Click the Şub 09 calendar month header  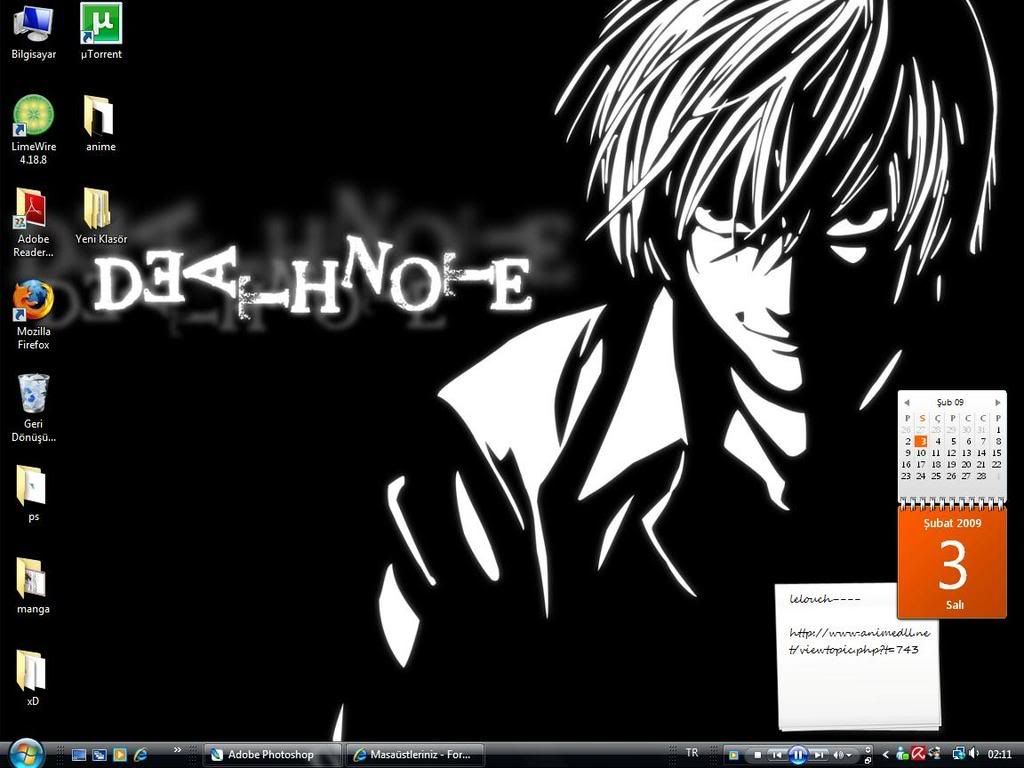(950, 402)
